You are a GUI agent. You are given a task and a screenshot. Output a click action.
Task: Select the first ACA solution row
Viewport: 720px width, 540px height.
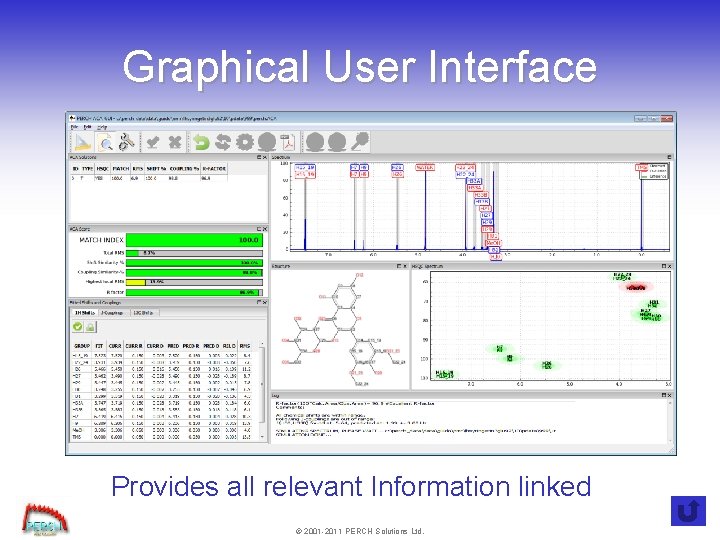coord(149,178)
